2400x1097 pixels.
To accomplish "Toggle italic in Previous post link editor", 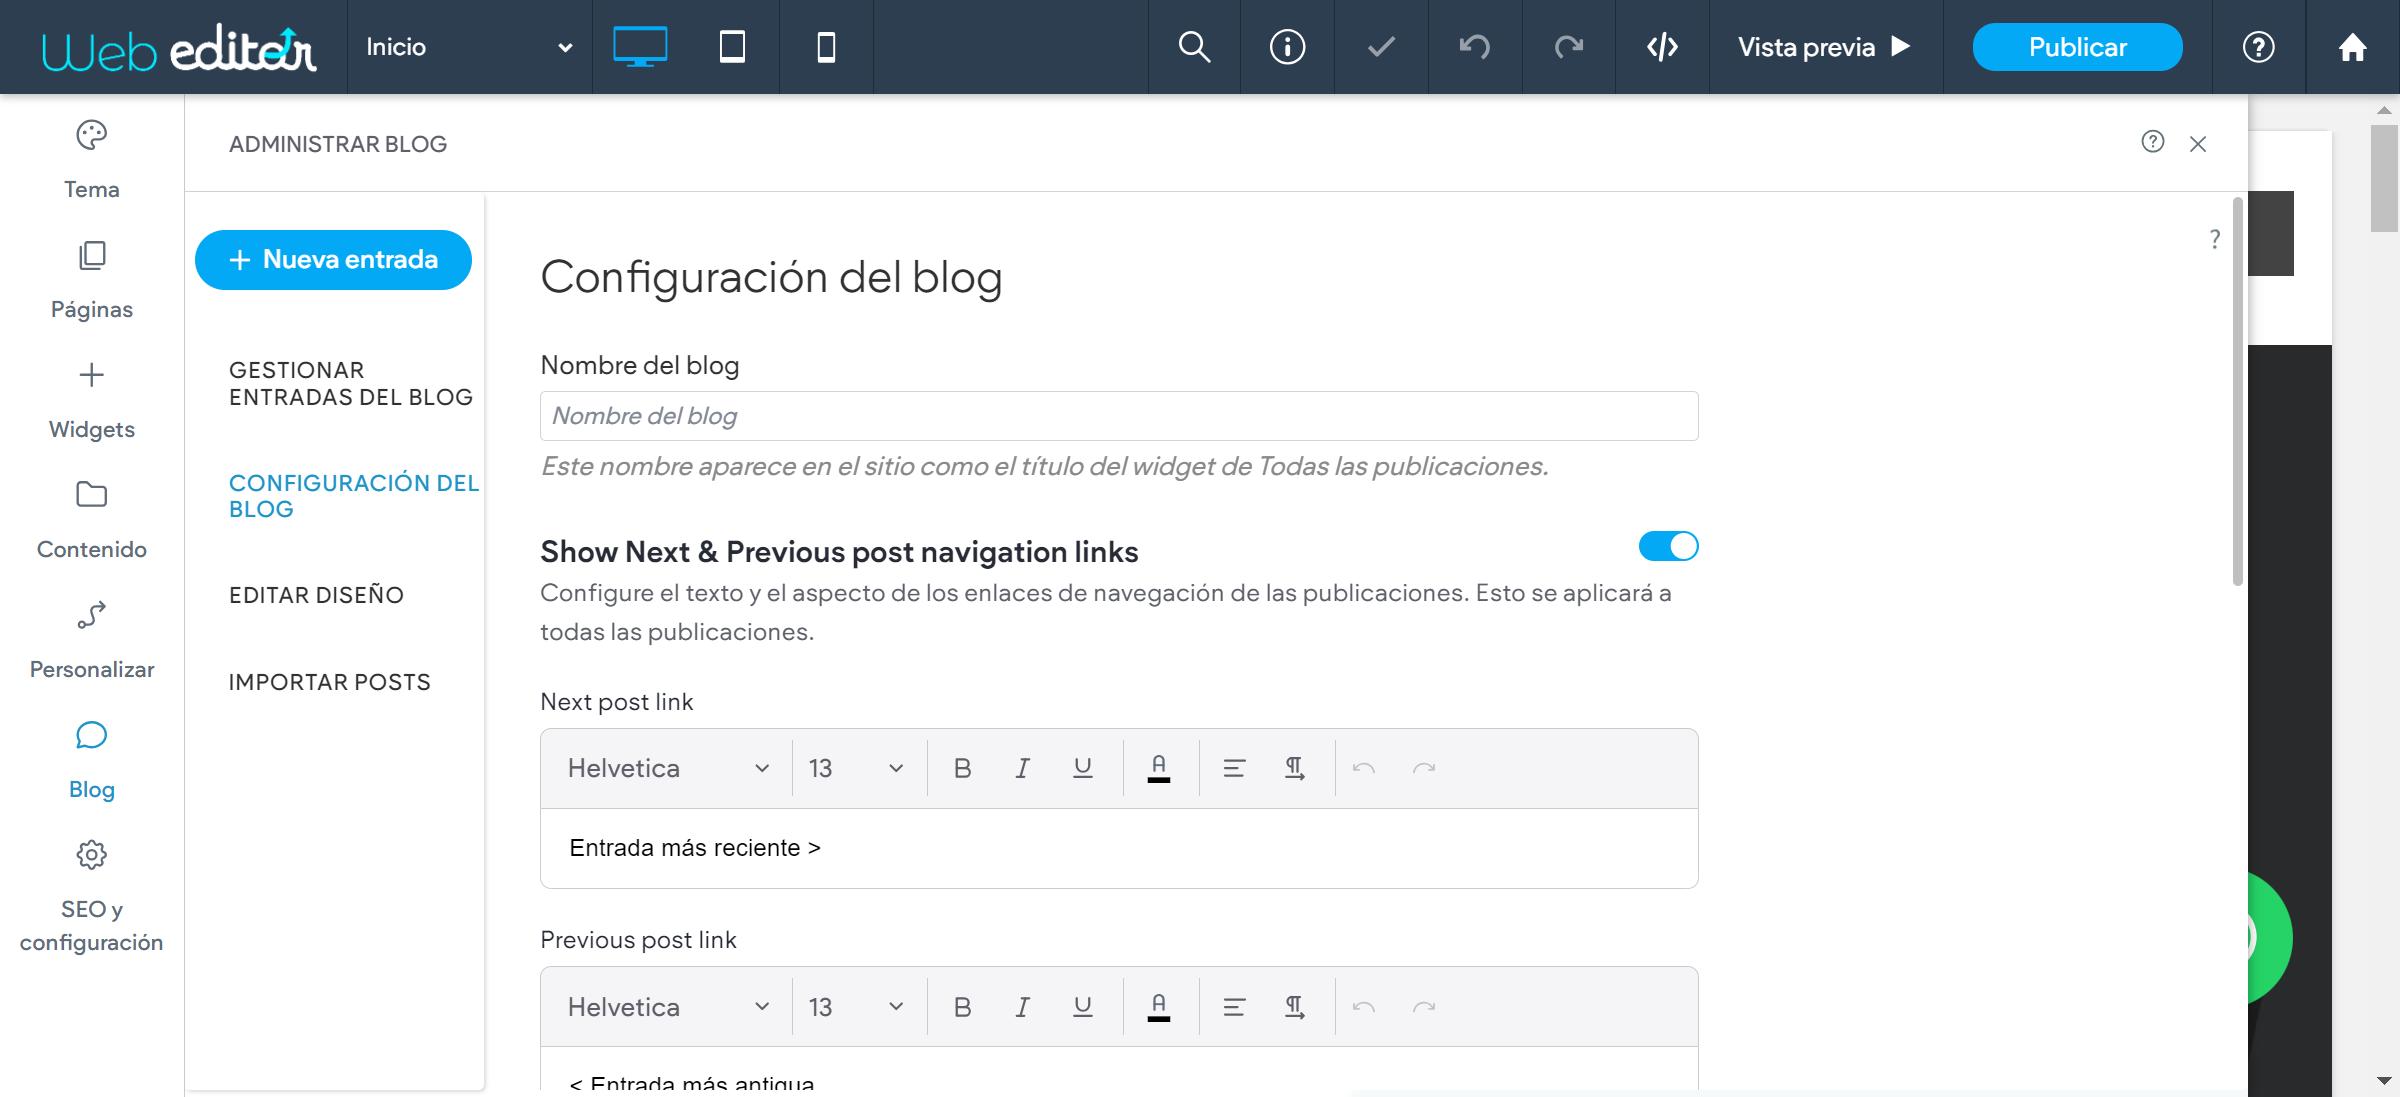I will point(1022,1007).
